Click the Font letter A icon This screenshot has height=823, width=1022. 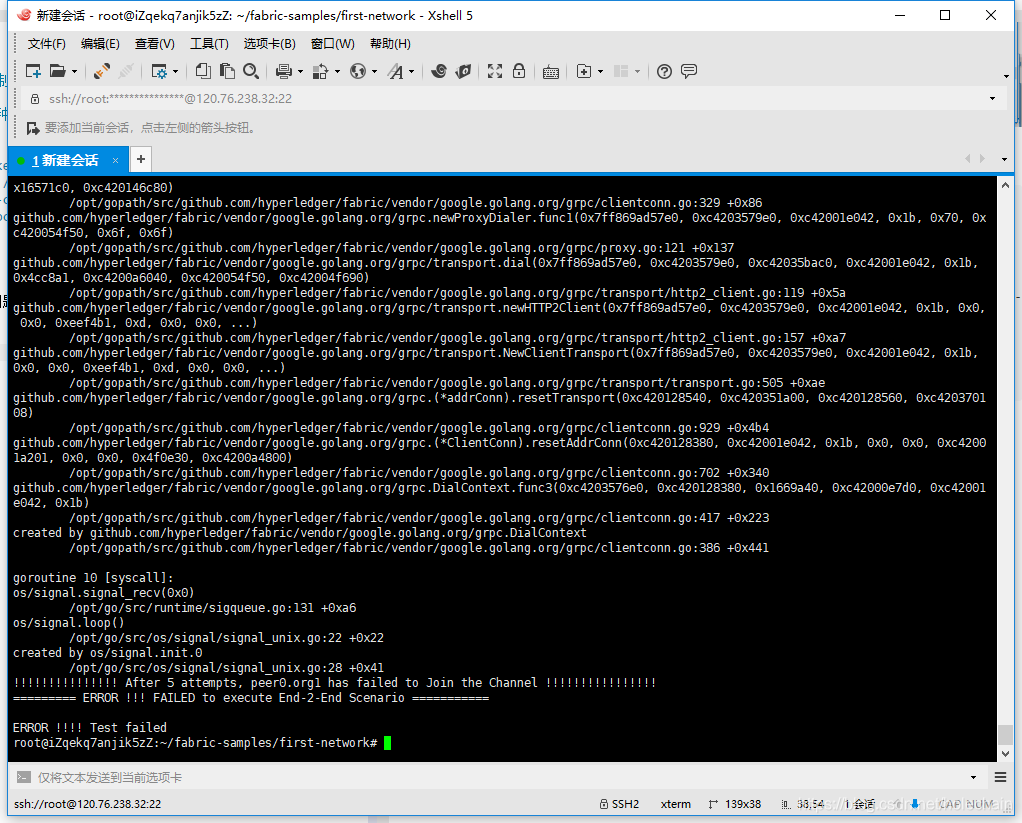(395, 71)
